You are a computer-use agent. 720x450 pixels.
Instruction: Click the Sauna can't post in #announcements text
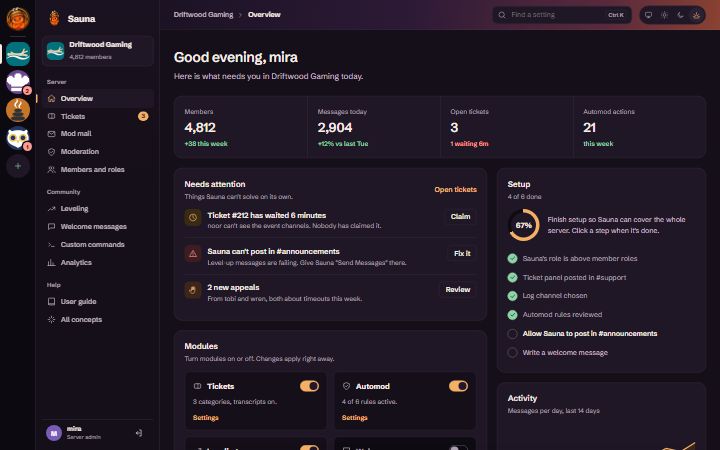pos(273,251)
